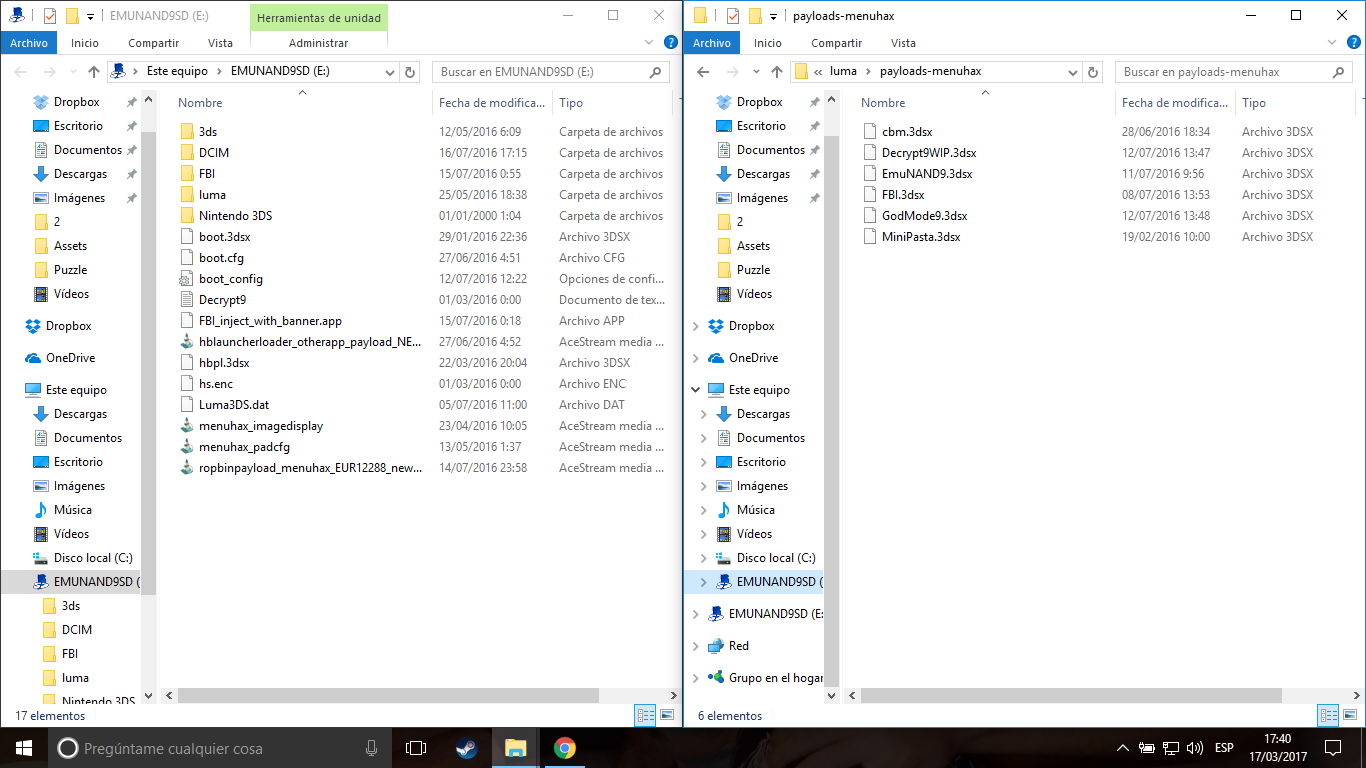The height and width of the screenshot is (768, 1366).
Task: Open the Vista tab in the left window
Action: click(x=220, y=43)
